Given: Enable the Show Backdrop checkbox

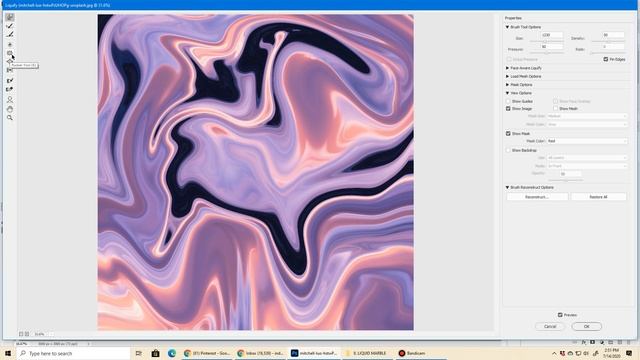Looking at the screenshot, I should pos(508,150).
